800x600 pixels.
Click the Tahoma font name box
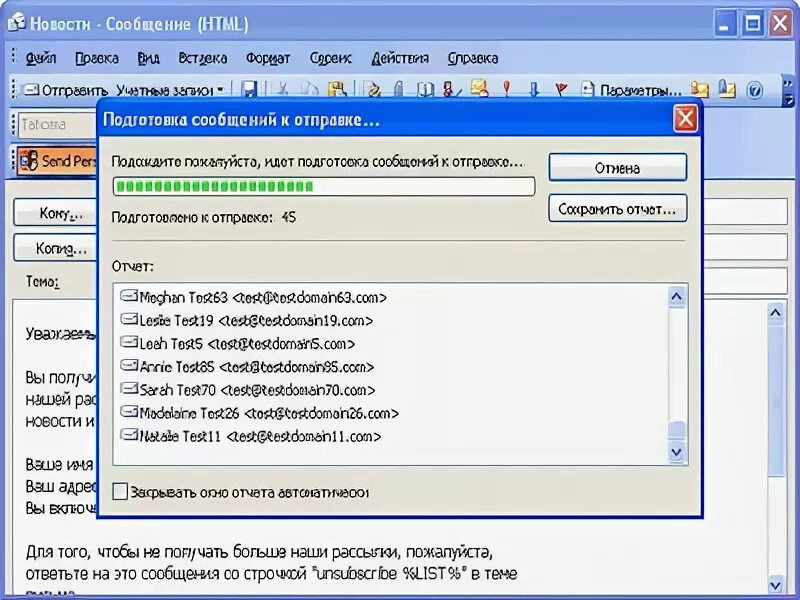[57, 124]
